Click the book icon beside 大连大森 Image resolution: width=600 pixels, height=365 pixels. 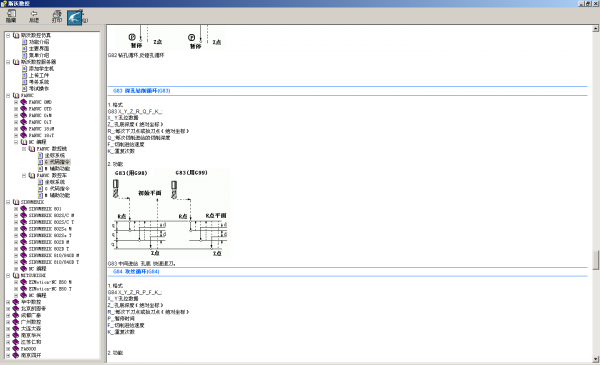point(16,329)
